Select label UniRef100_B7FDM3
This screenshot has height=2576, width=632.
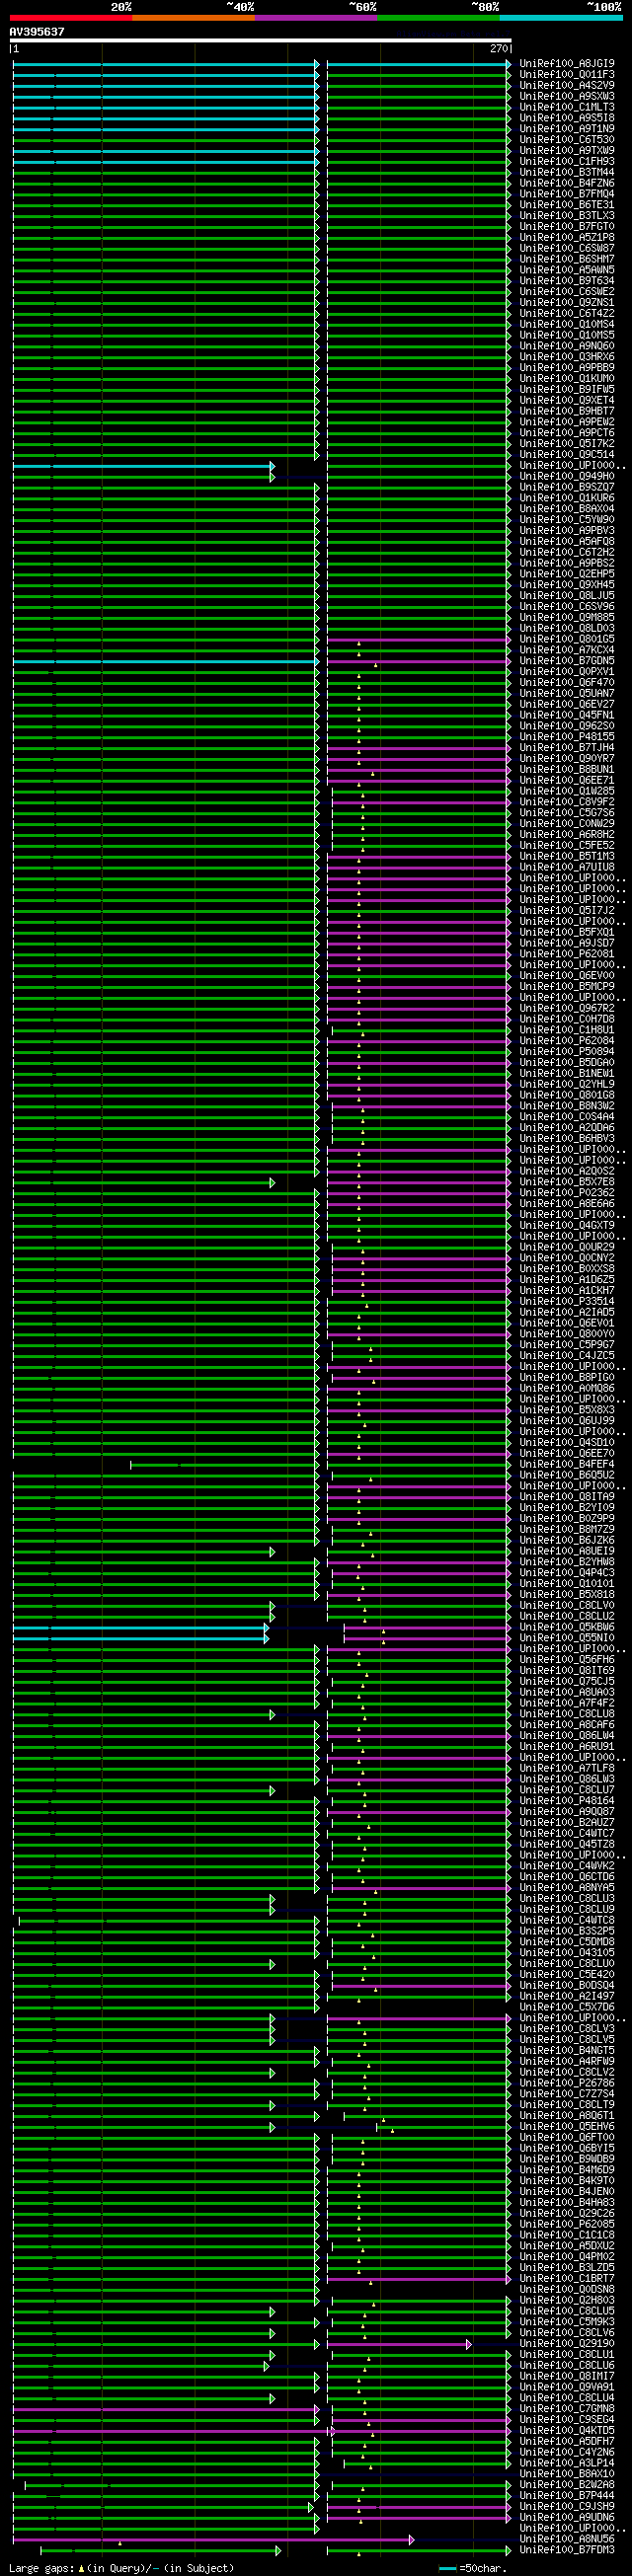tap(567, 2551)
